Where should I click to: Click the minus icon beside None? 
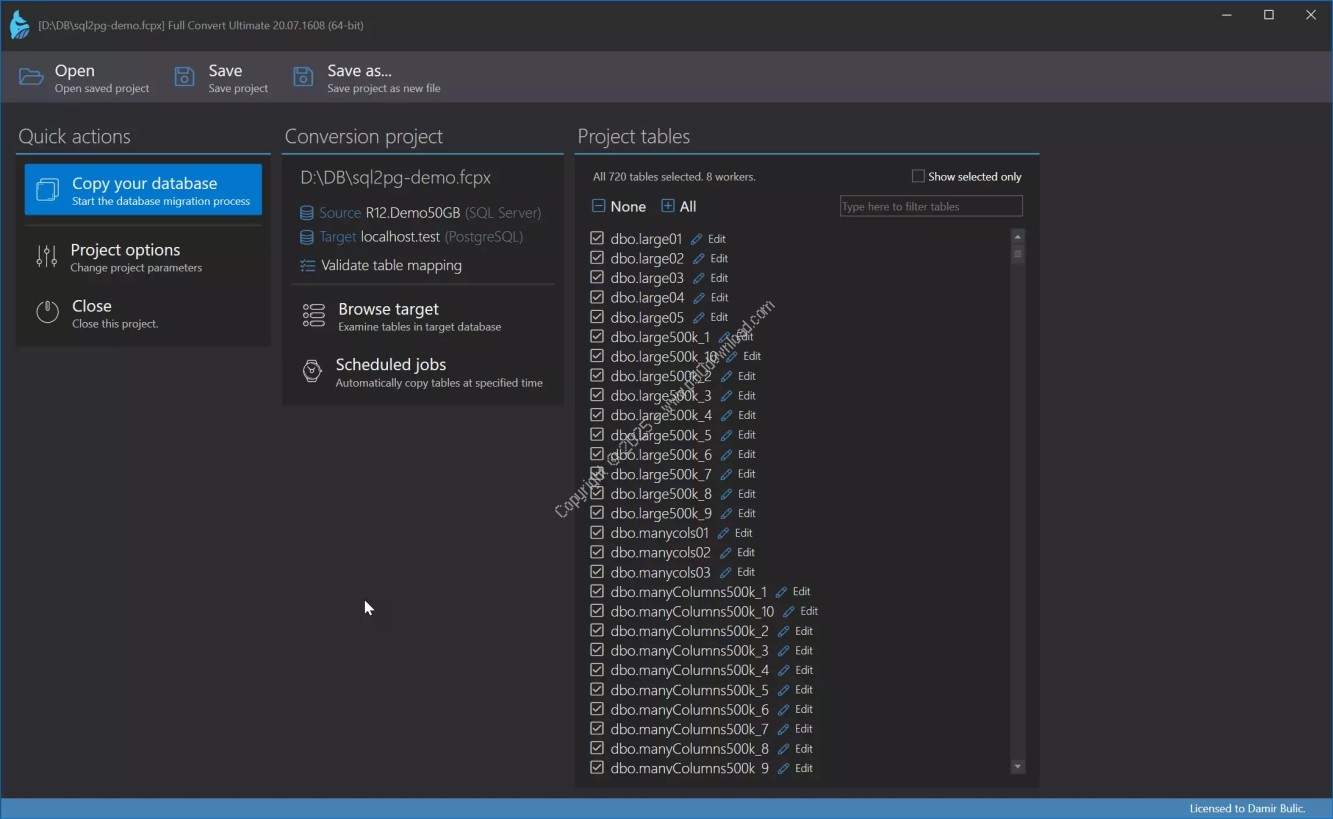click(x=598, y=206)
